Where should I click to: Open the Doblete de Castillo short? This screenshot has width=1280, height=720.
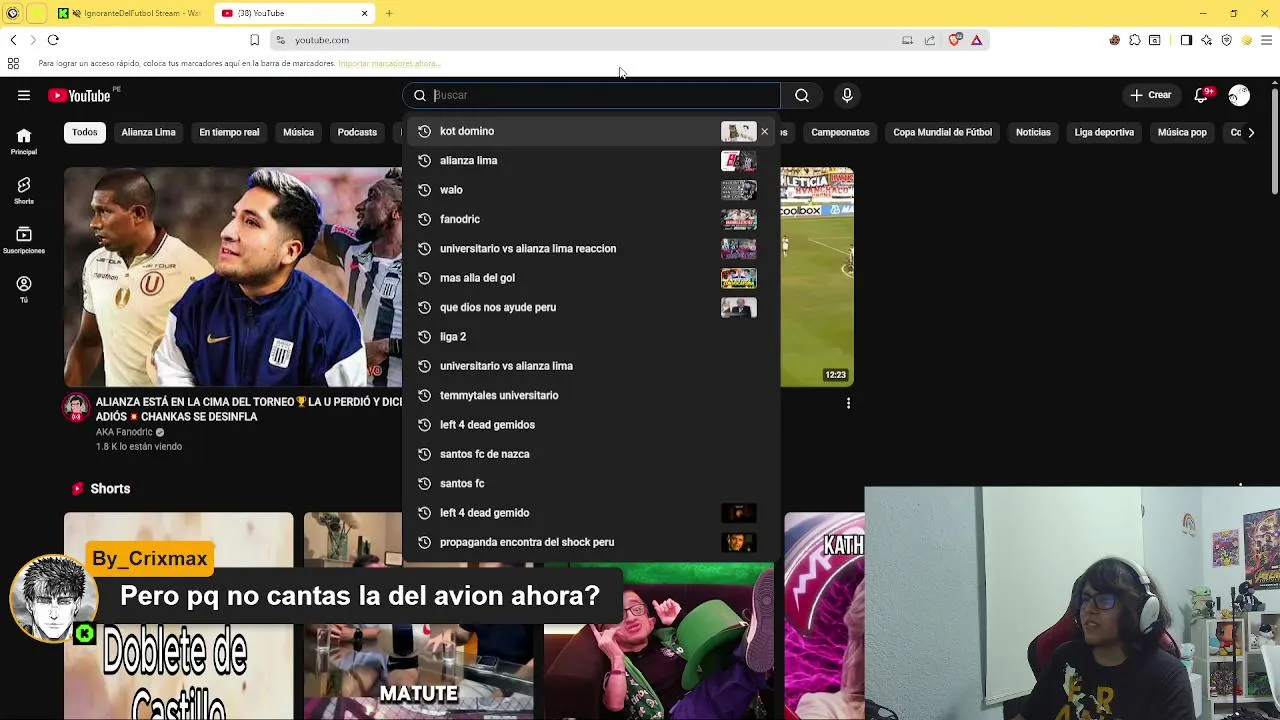178,616
